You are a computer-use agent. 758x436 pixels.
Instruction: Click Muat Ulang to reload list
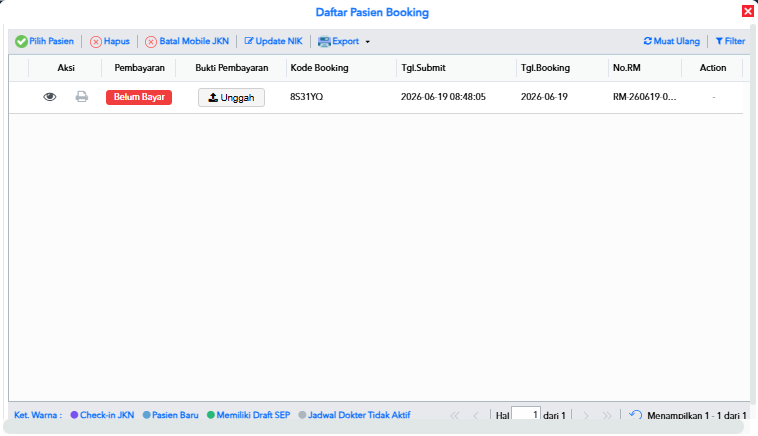click(671, 42)
